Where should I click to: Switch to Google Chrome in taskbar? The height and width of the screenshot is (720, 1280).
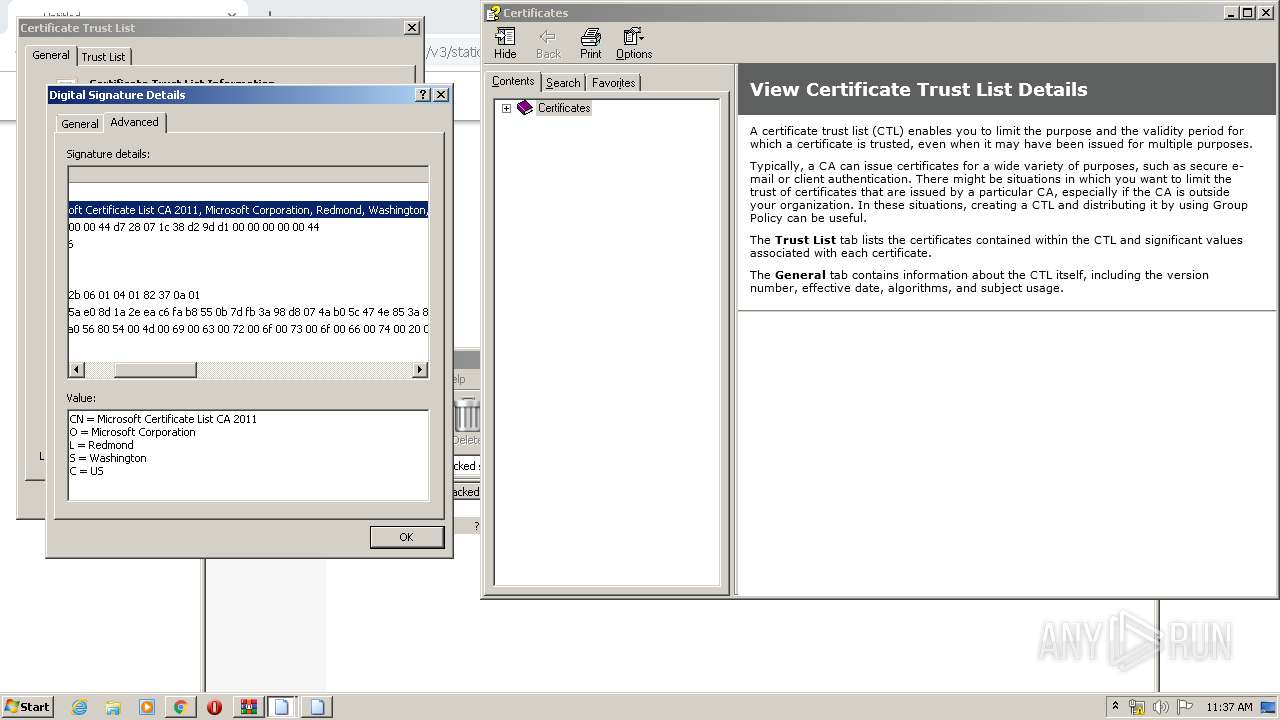tap(180, 707)
